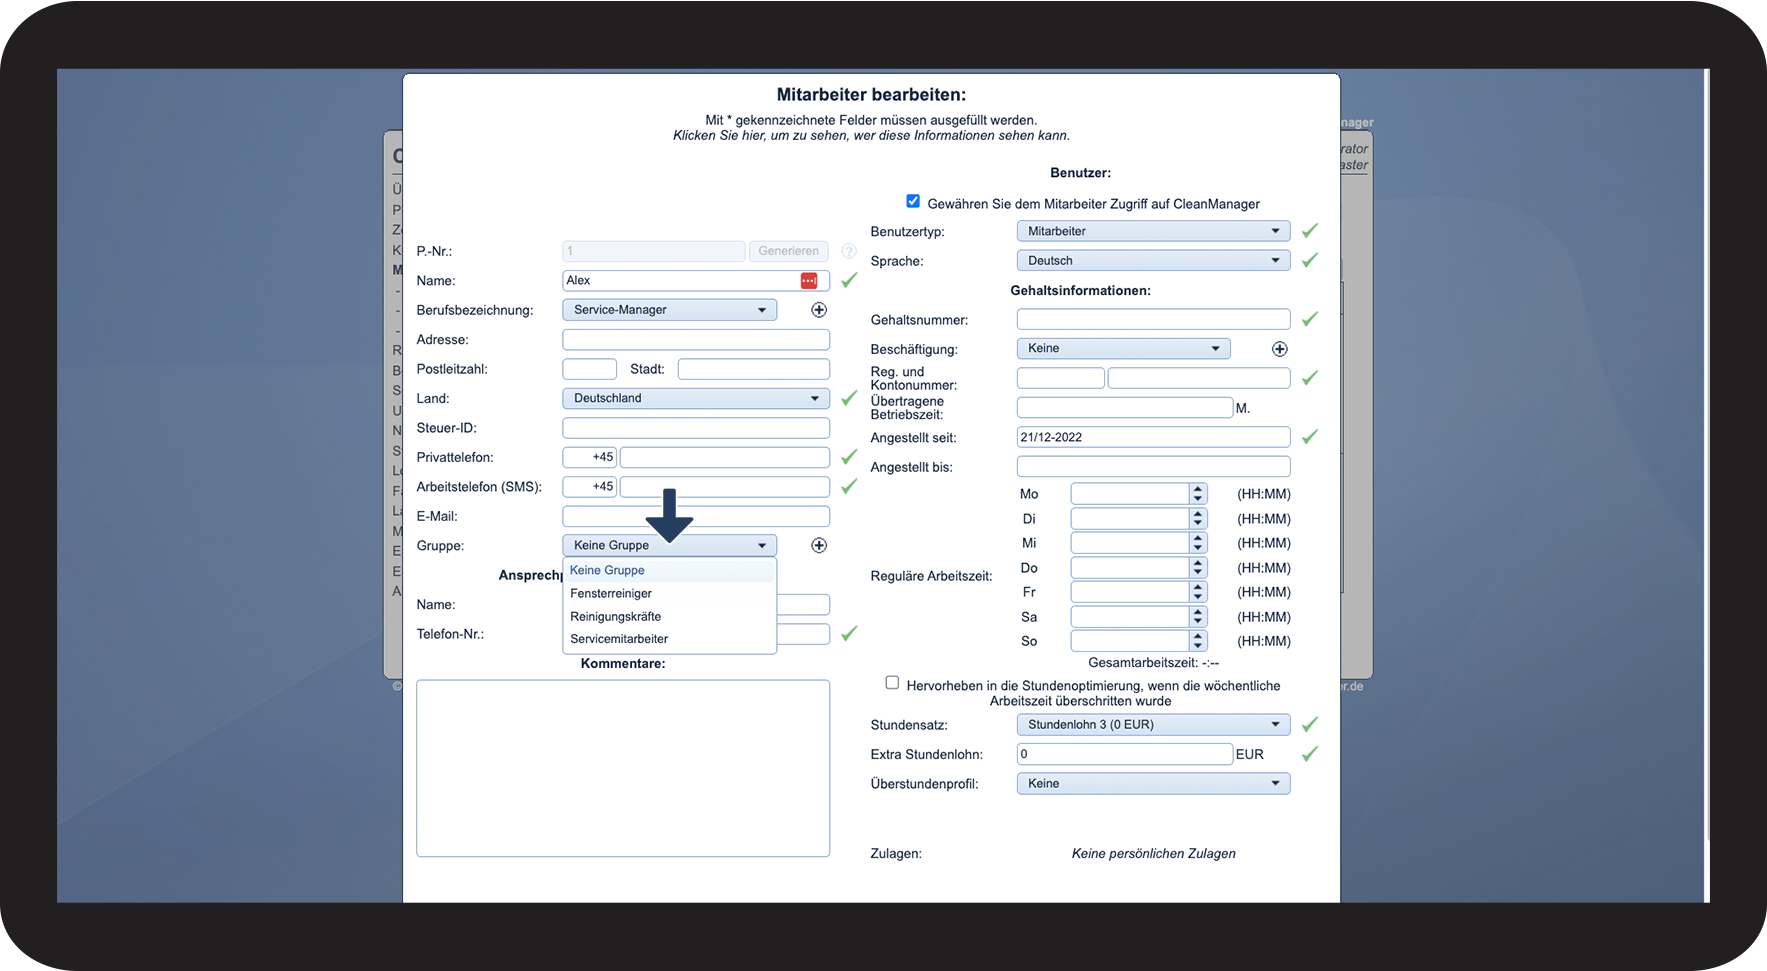Click the Mo working hours field
The height and width of the screenshot is (971, 1767).
(x=1131, y=494)
